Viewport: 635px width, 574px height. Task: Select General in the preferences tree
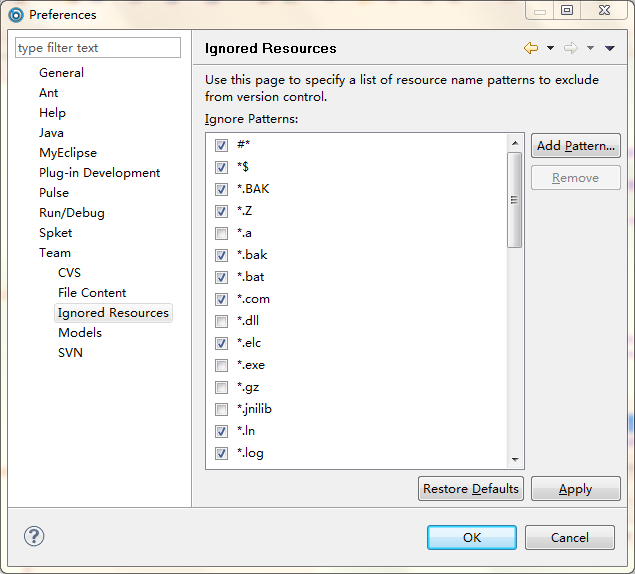coord(61,73)
